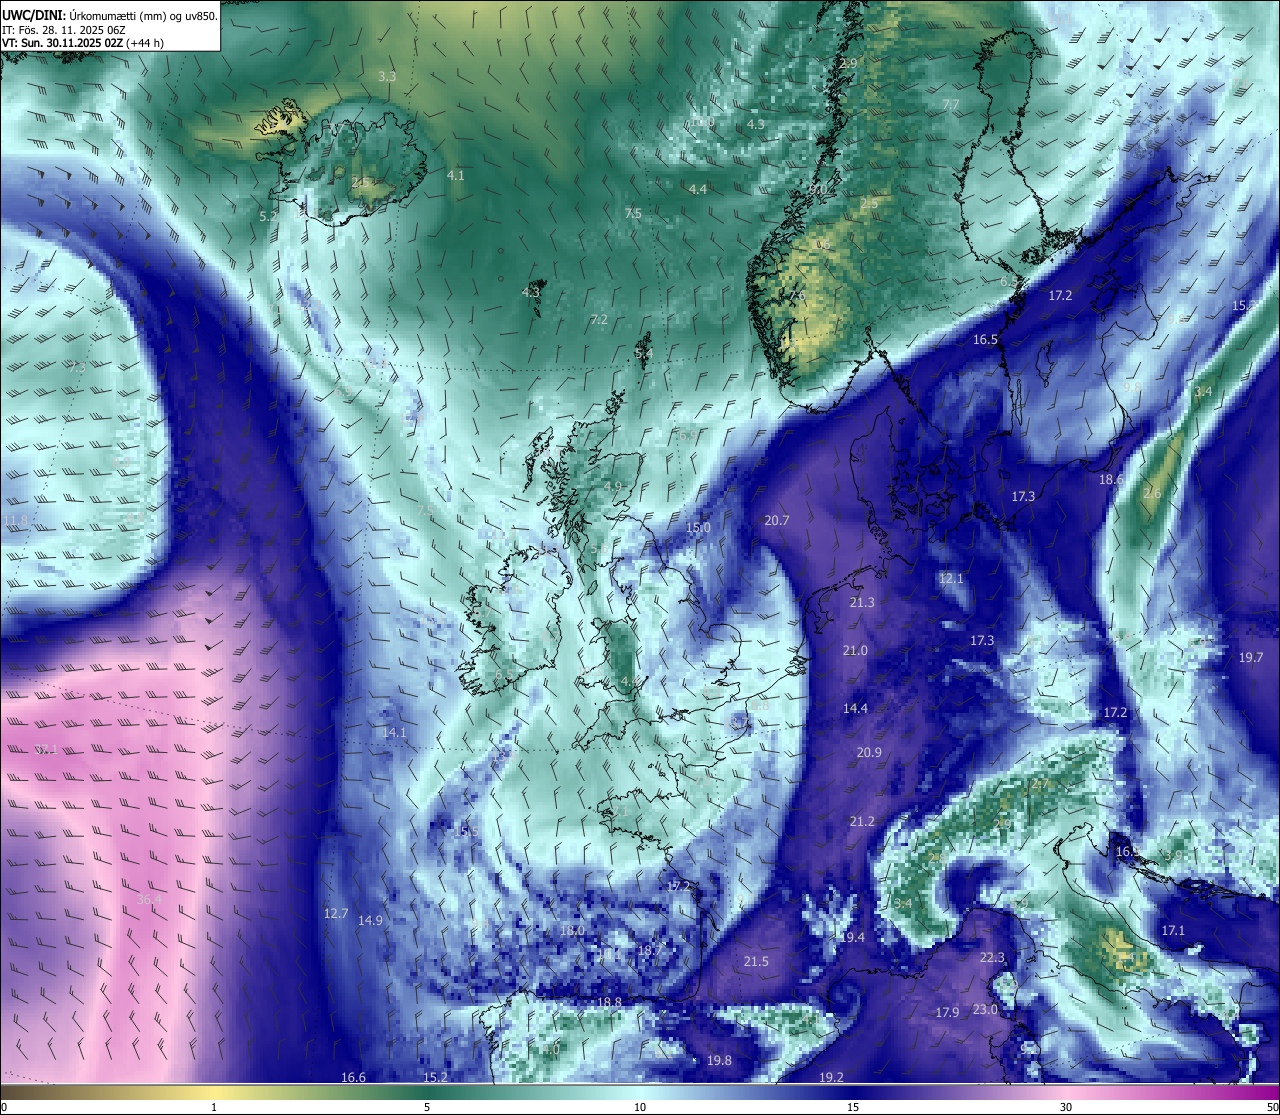This screenshot has width=1280, height=1115.
Task: Click the 50 tick label on the colour scale
Action: tap(1272, 1107)
